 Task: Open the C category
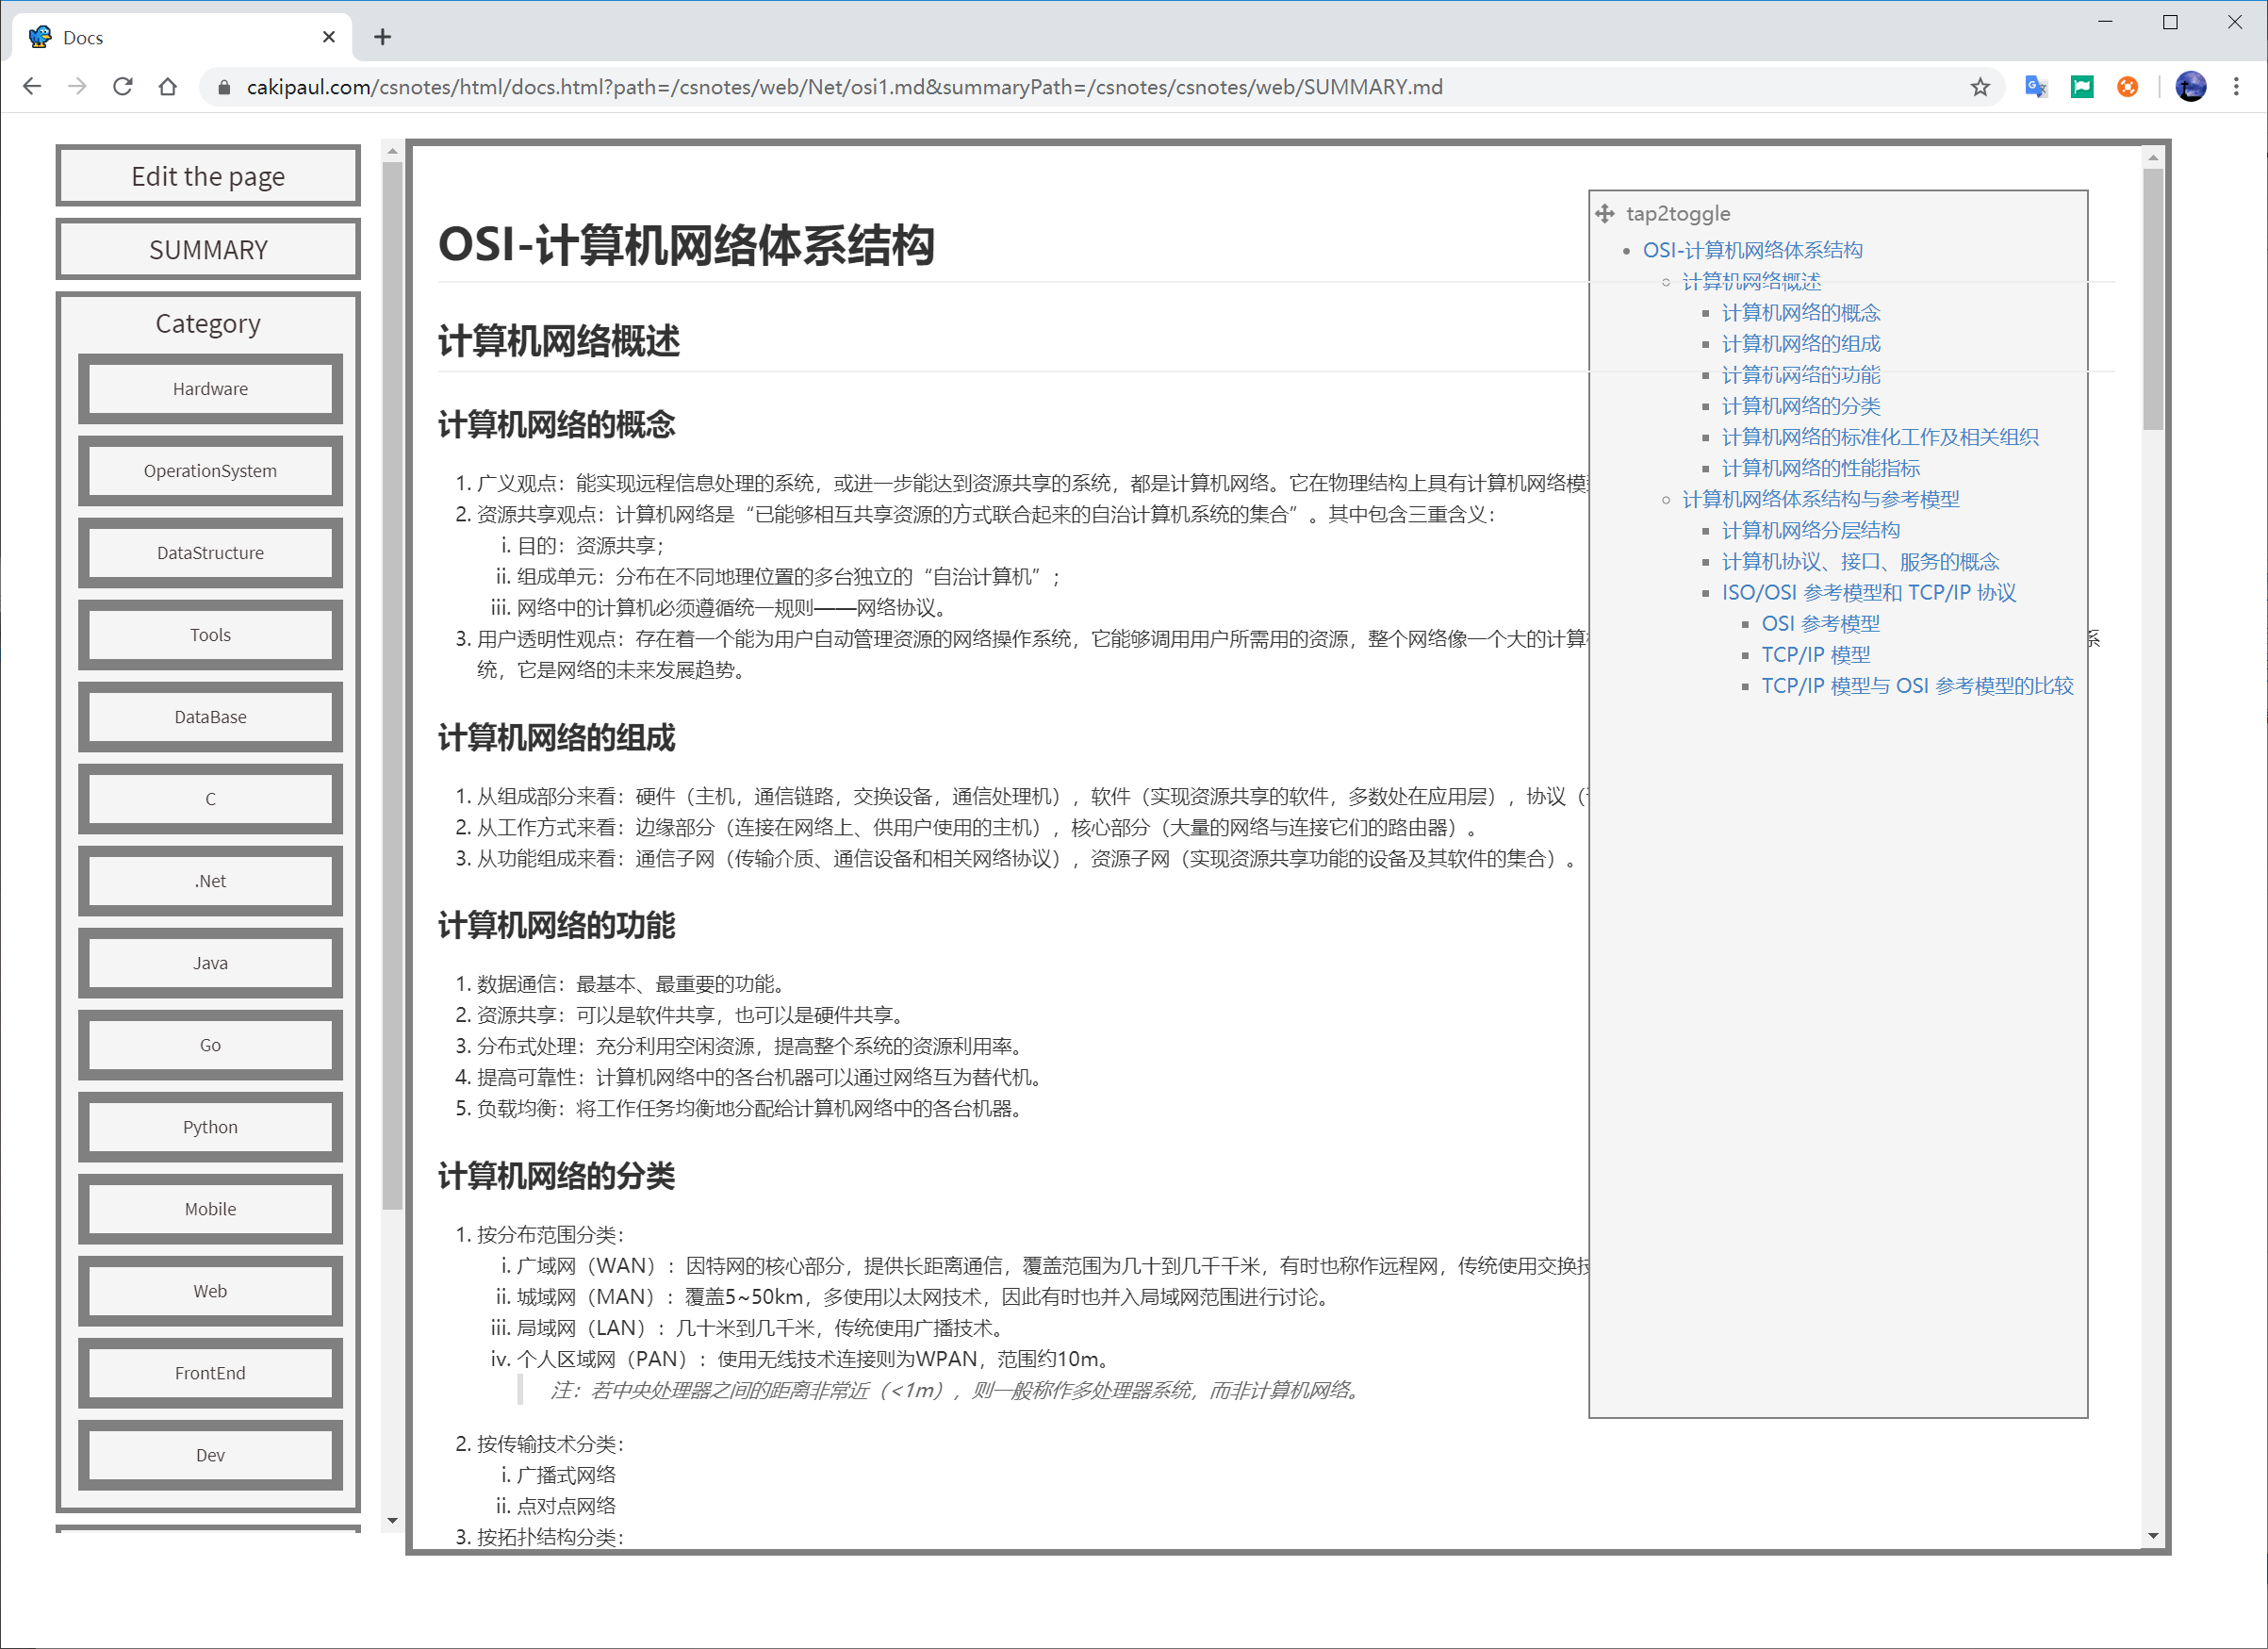210,799
